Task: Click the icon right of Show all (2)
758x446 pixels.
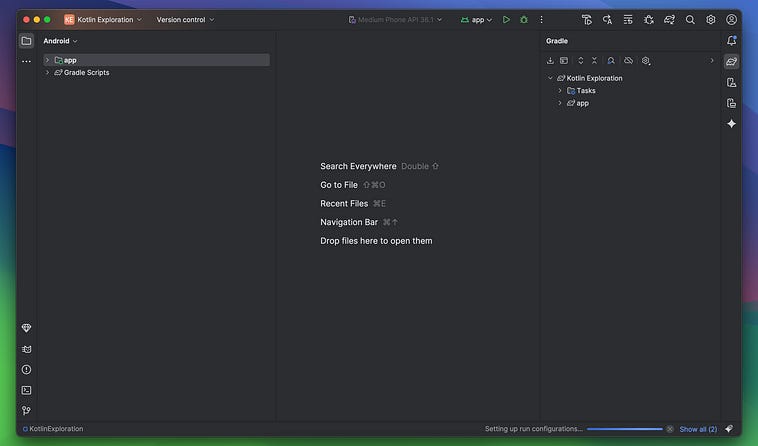Action: tap(729, 429)
